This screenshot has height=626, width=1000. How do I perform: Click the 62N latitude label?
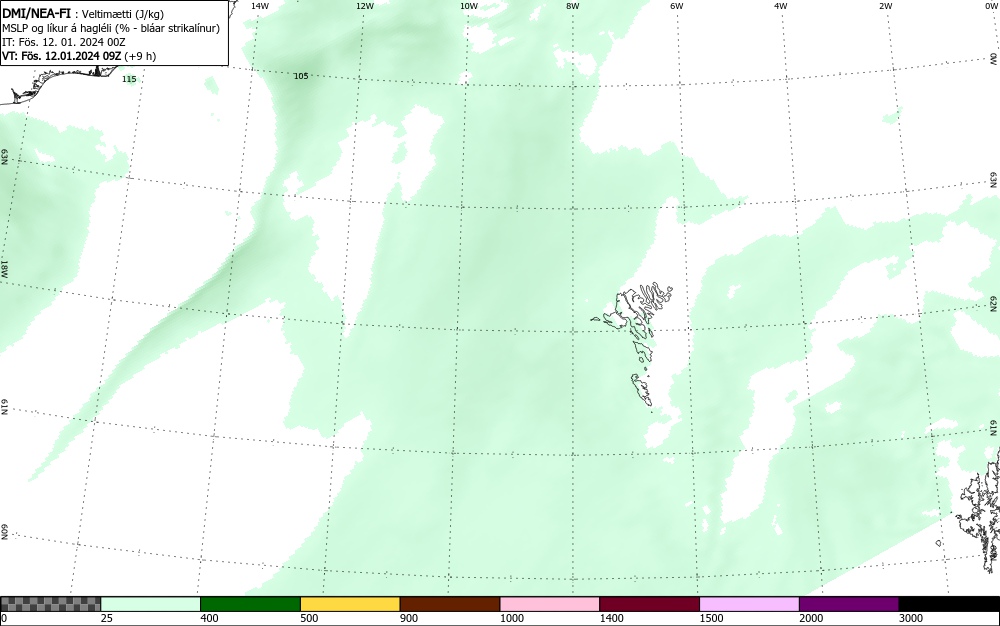click(x=994, y=303)
